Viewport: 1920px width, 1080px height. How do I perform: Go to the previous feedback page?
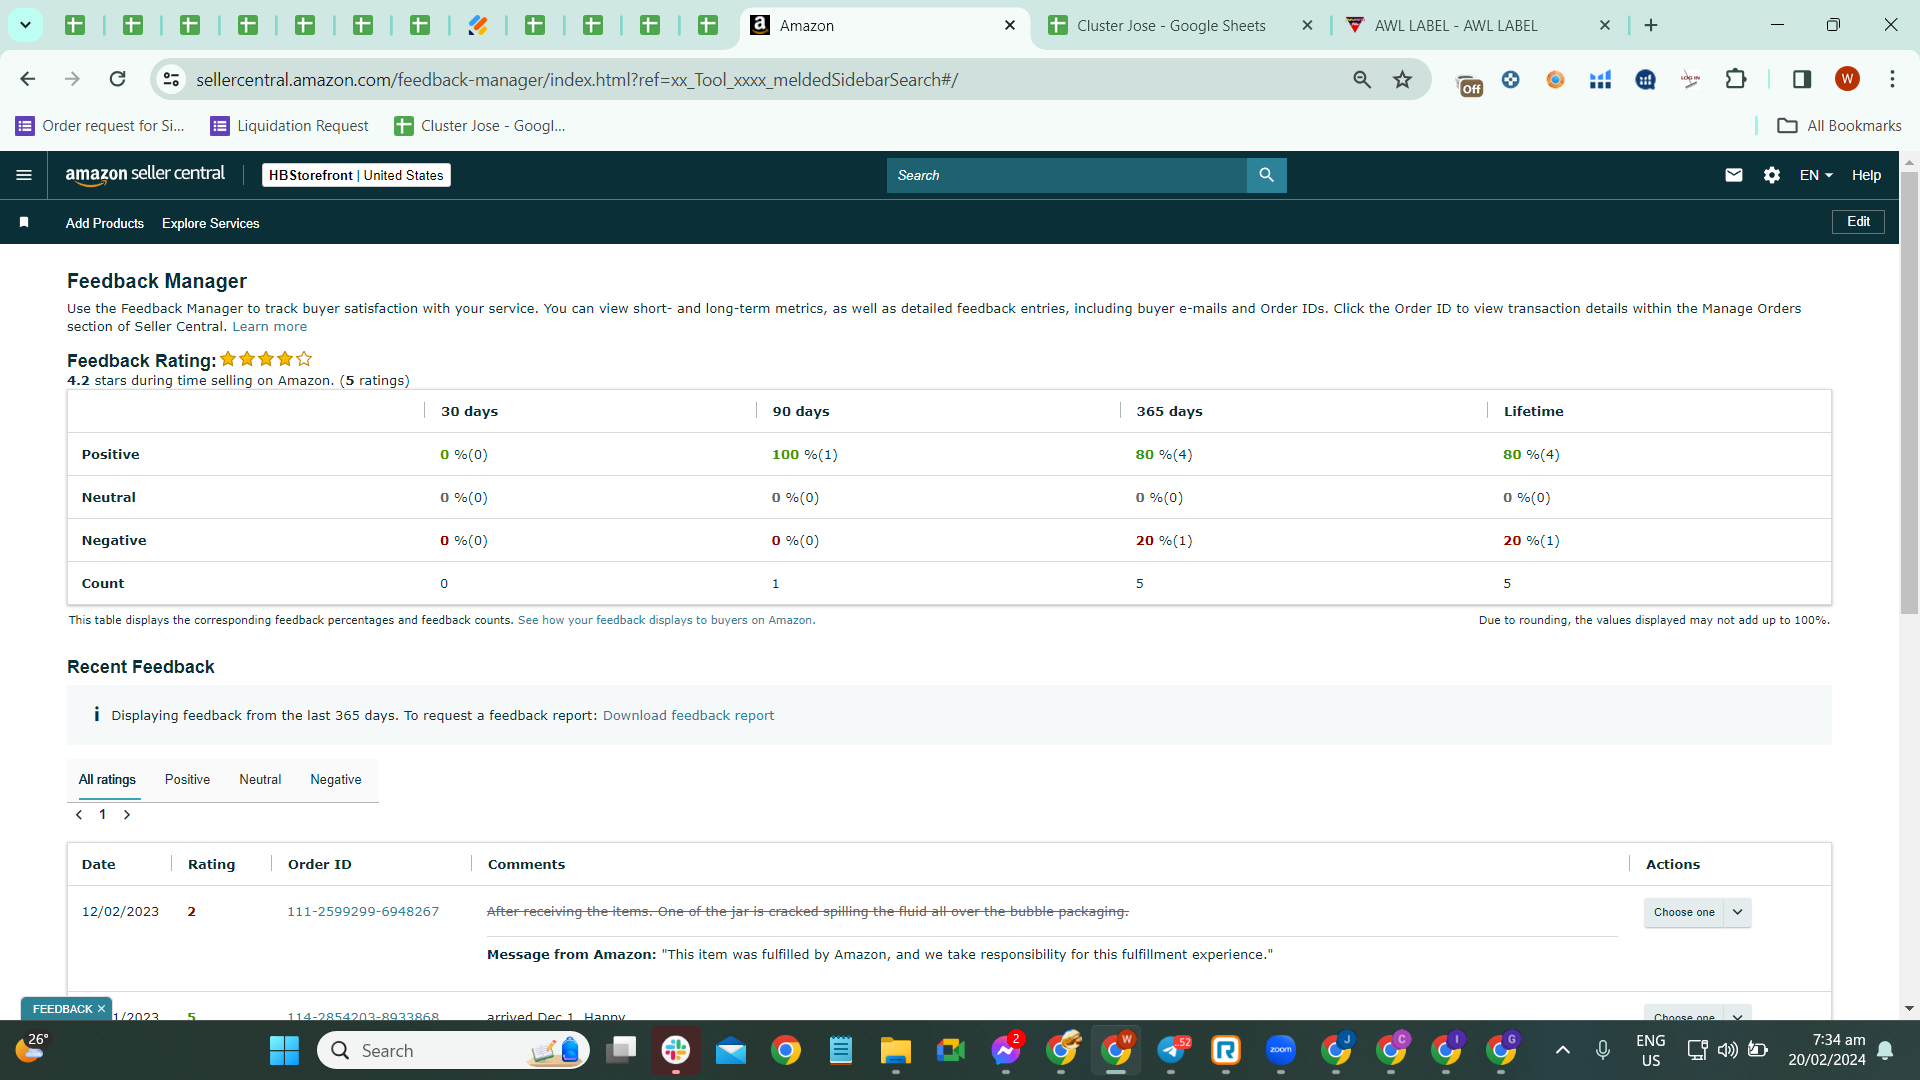click(x=79, y=815)
